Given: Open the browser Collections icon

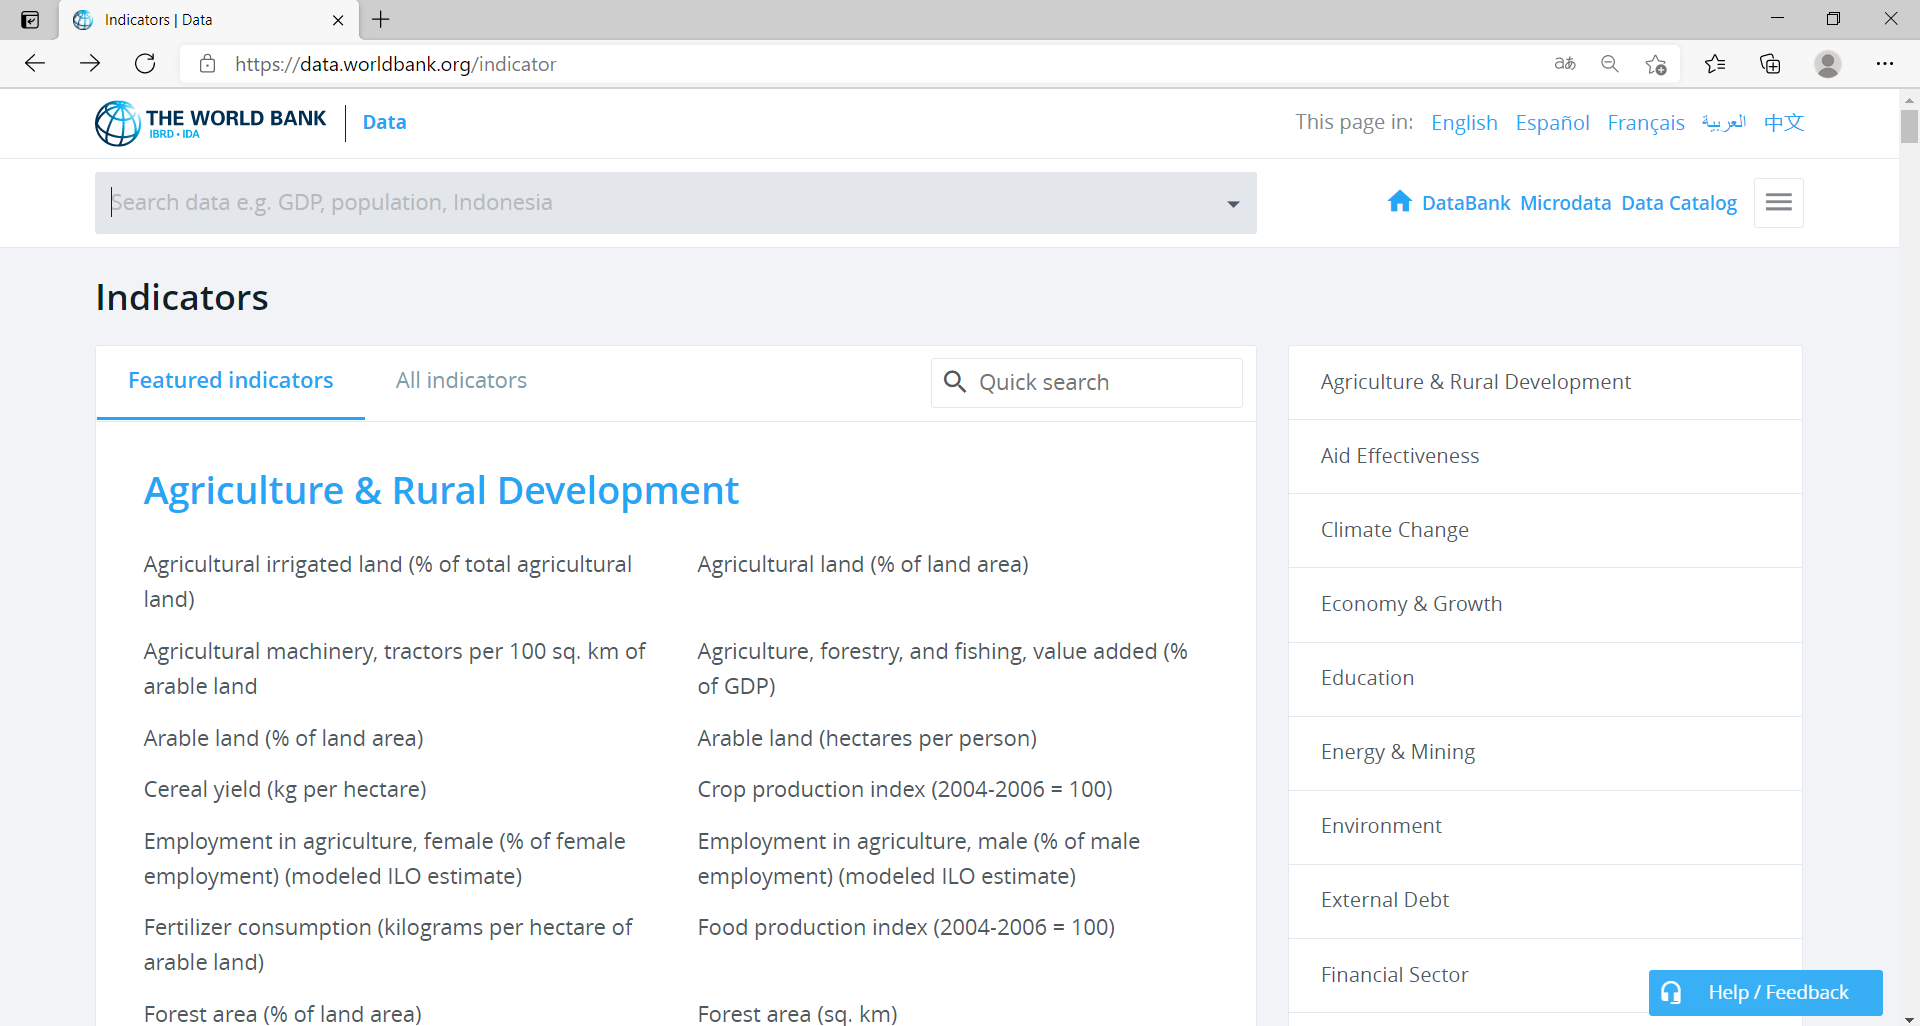Looking at the screenshot, I should pyautogui.click(x=1770, y=64).
